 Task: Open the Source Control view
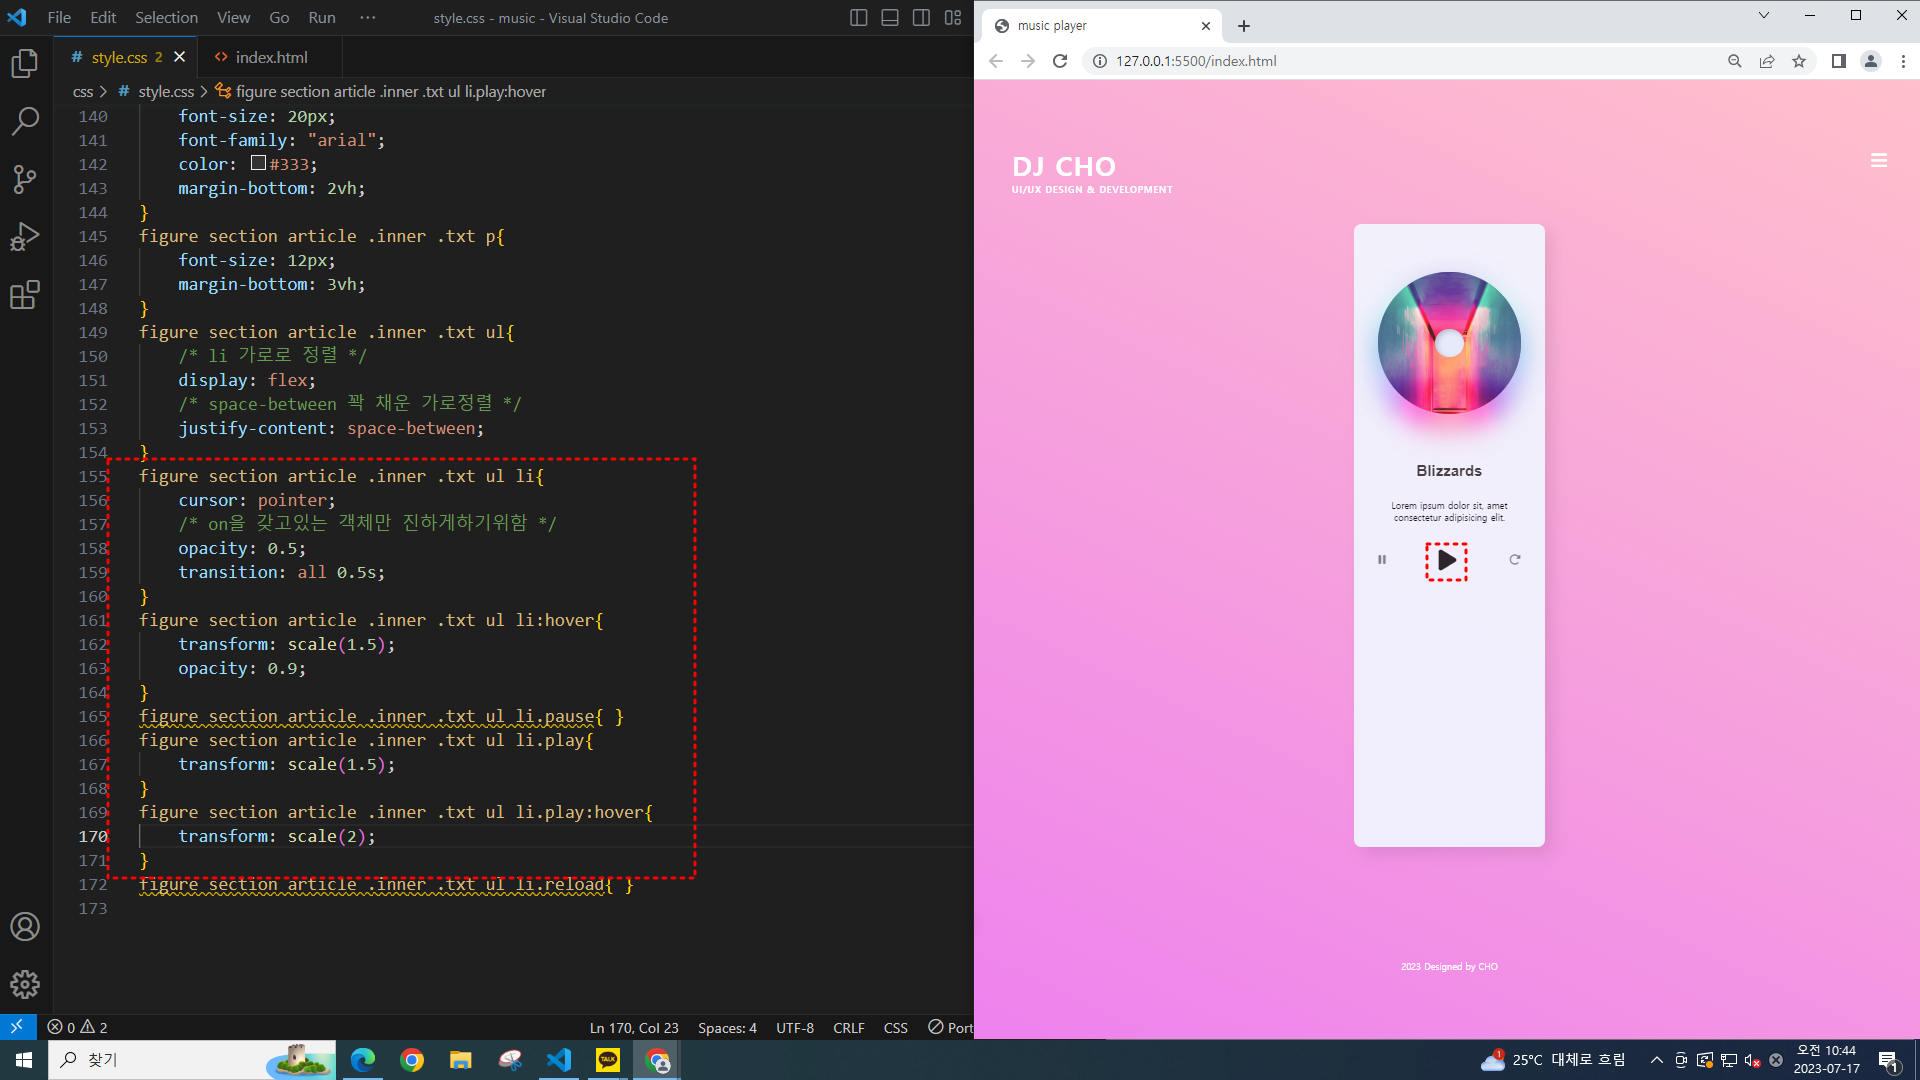coord(25,179)
